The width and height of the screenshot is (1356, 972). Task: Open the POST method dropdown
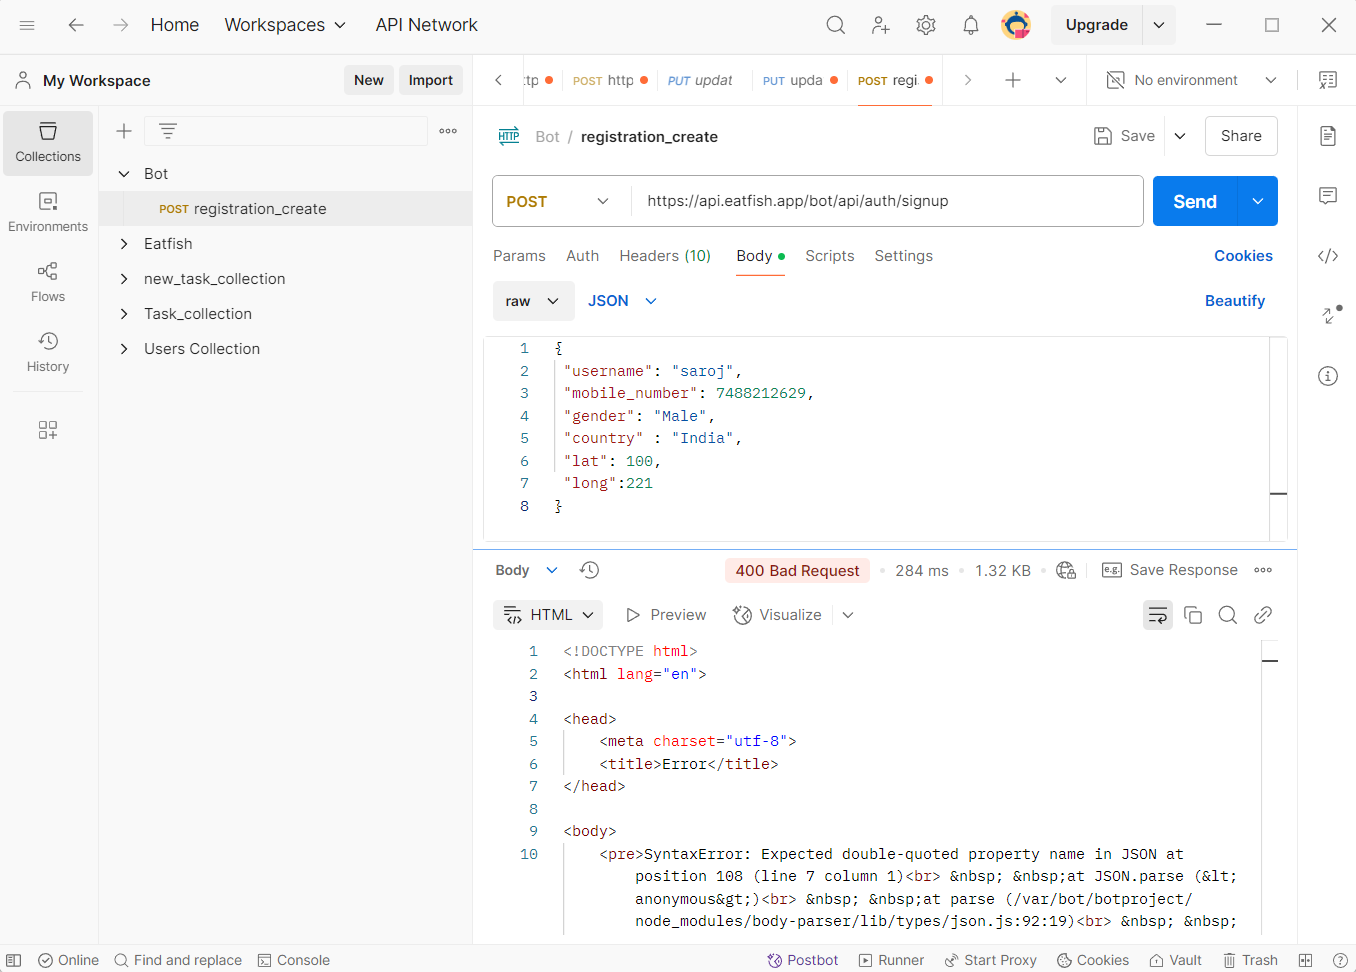(x=558, y=201)
